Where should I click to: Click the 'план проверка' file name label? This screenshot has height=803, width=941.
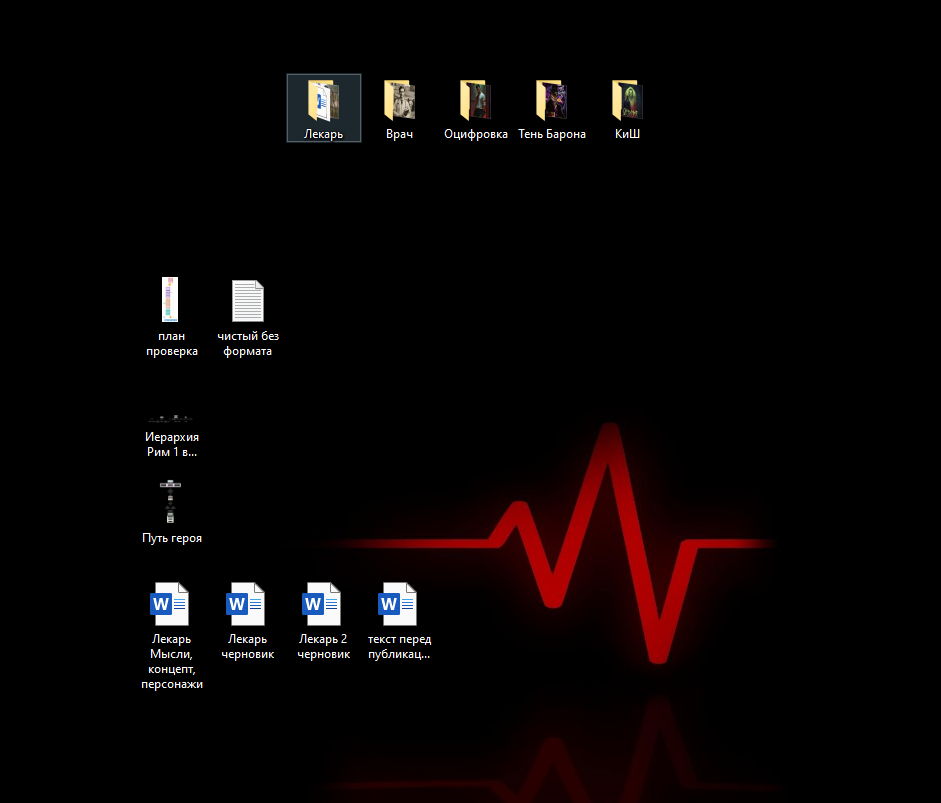pyautogui.click(x=171, y=344)
